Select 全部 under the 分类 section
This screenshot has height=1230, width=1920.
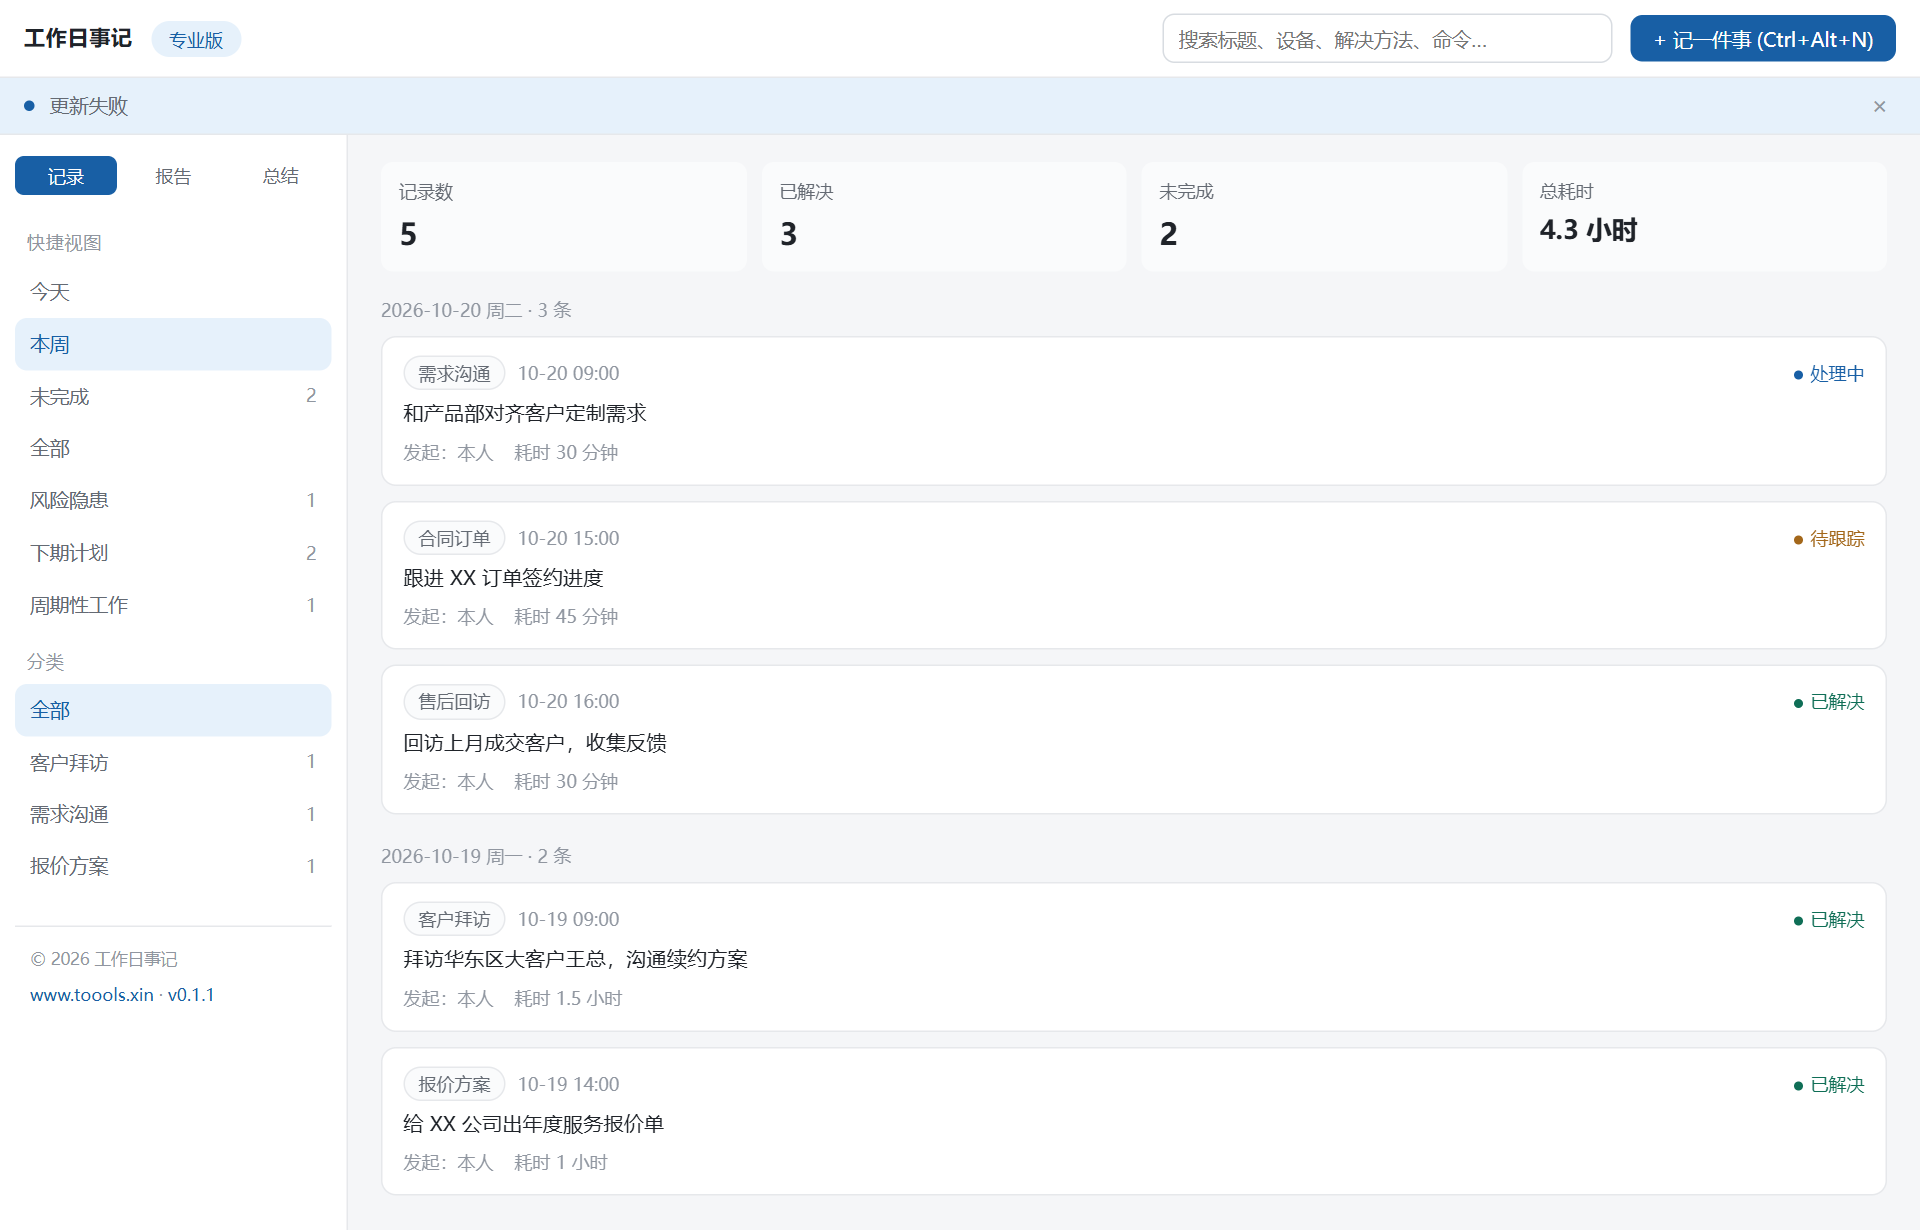[x=173, y=710]
